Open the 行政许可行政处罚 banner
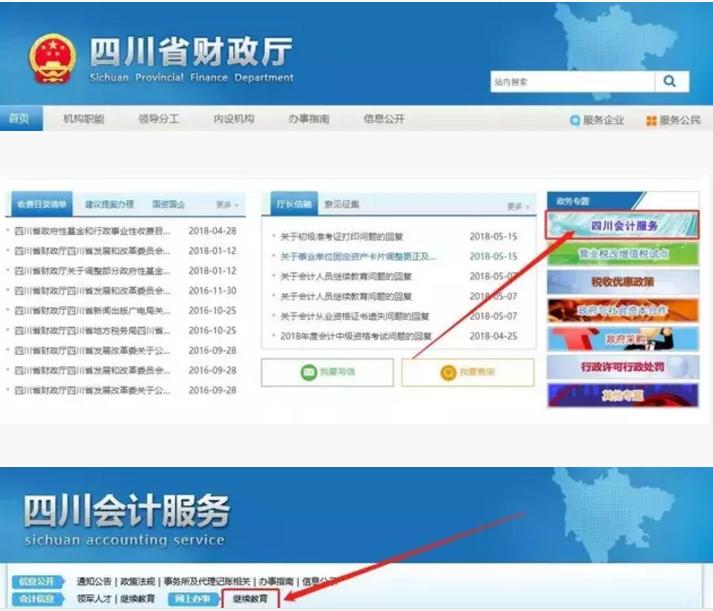The height and width of the screenshot is (611, 713). (622, 367)
